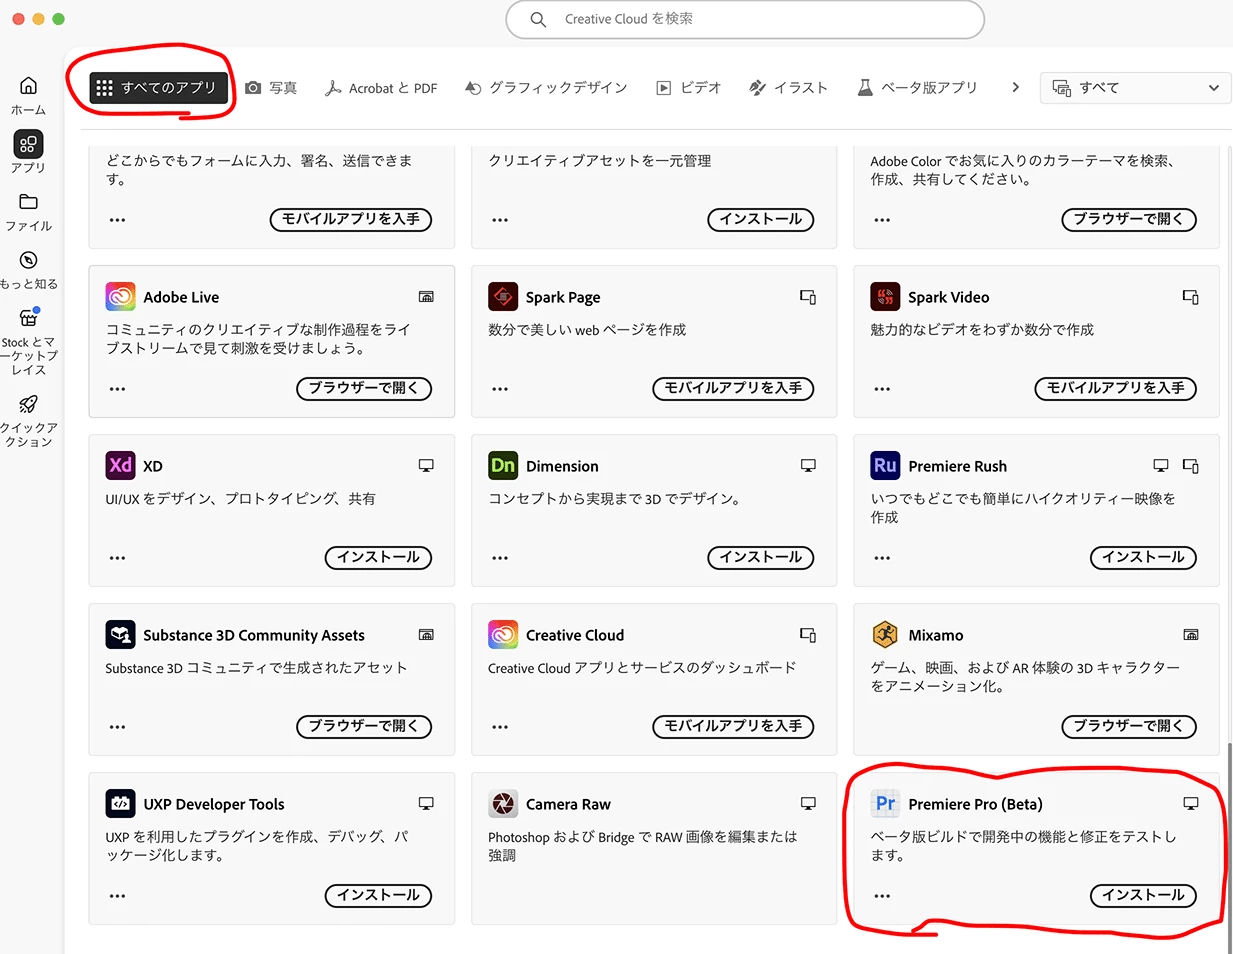Click ブラウザーで開く on Substance 3D card
1233x954 pixels.
coord(364,727)
